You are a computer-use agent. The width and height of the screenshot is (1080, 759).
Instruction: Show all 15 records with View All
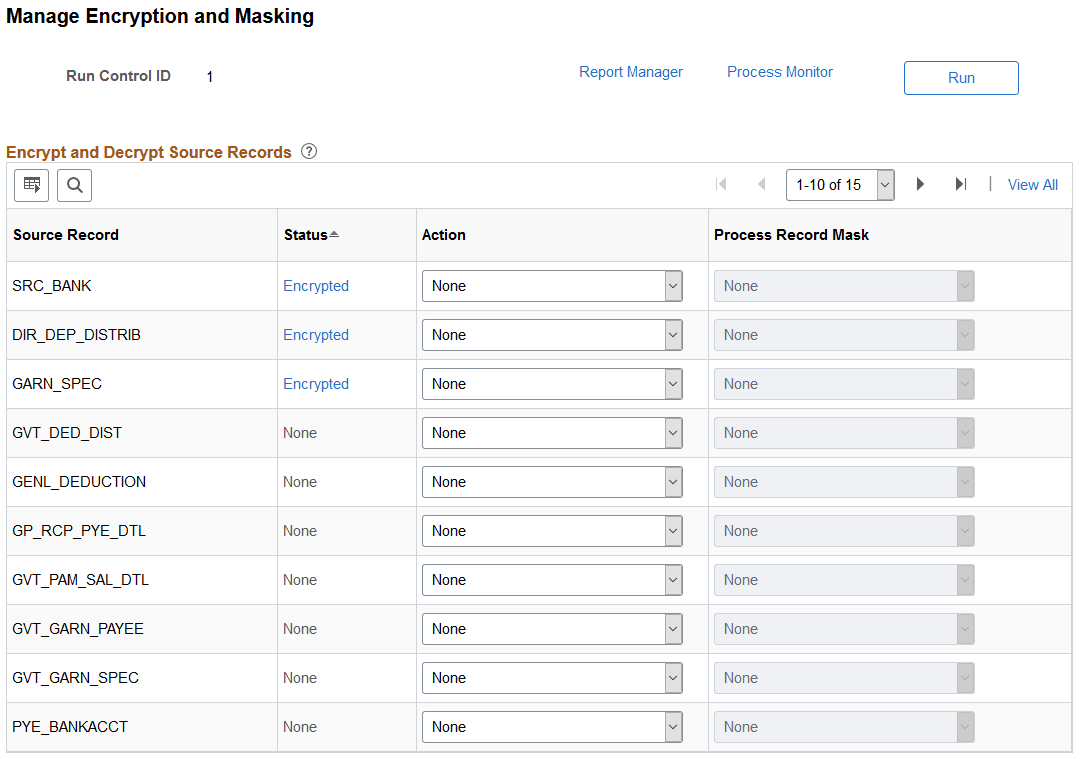click(x=1032, y=184)
